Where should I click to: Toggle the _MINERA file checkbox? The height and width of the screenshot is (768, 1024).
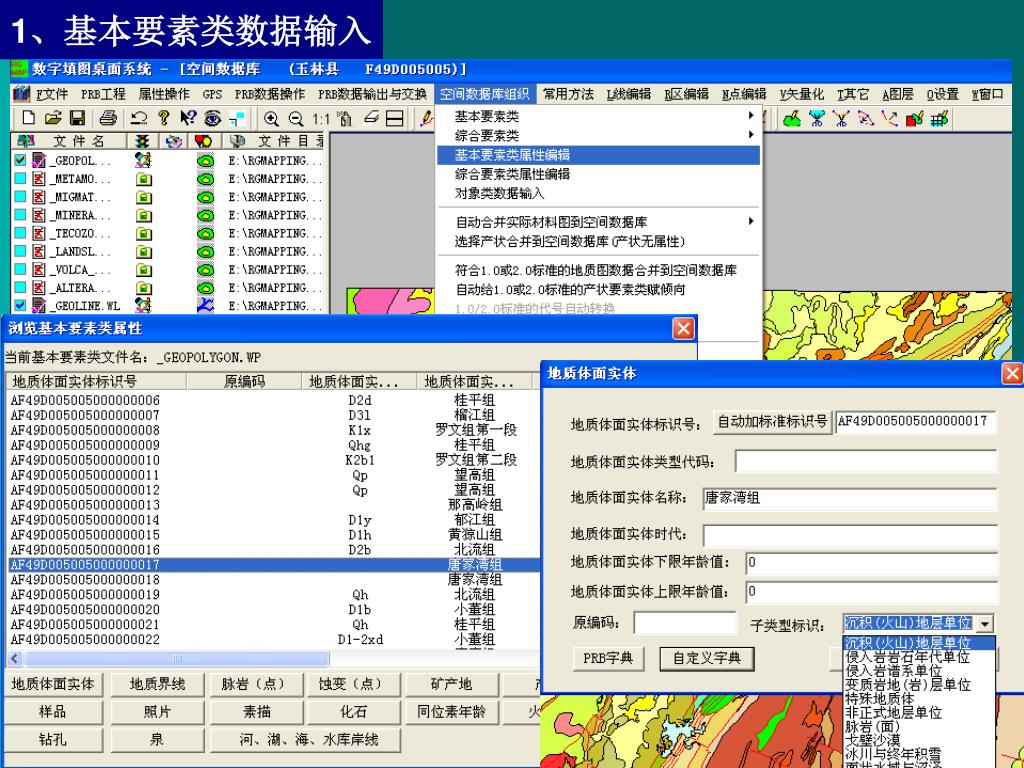pos(20,215)
